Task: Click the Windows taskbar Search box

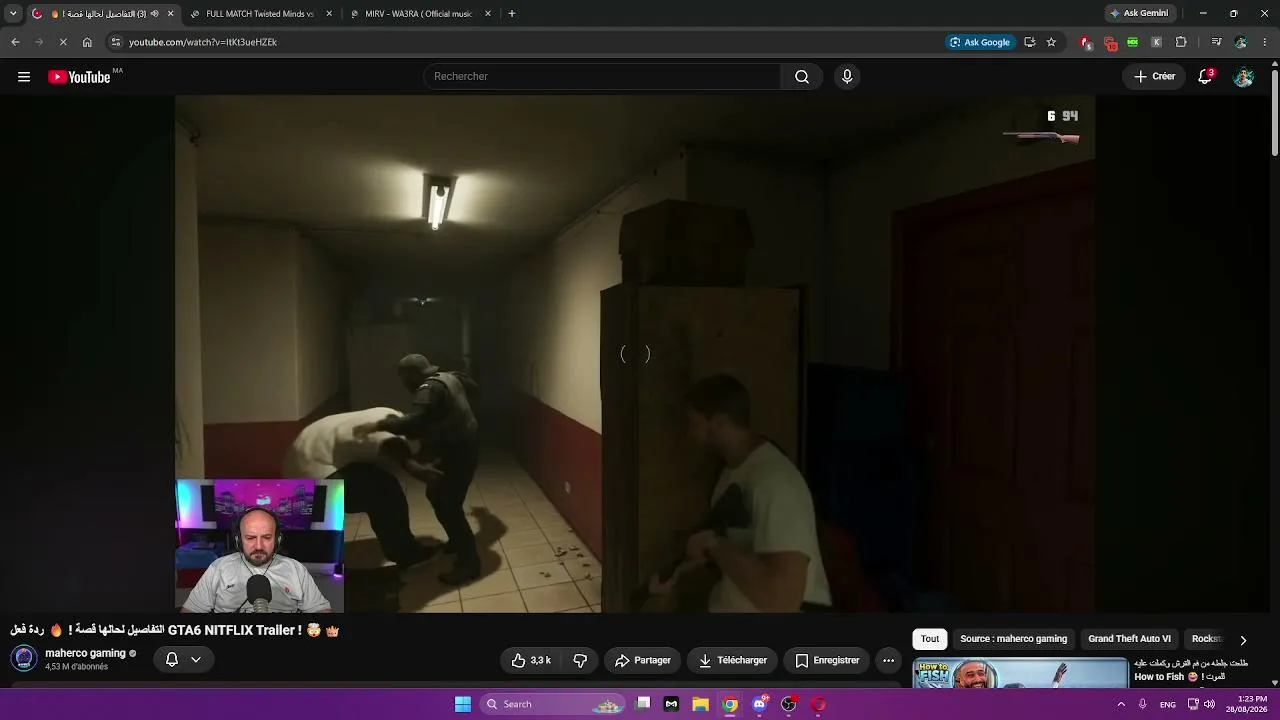Action: [x=553, y=704]
